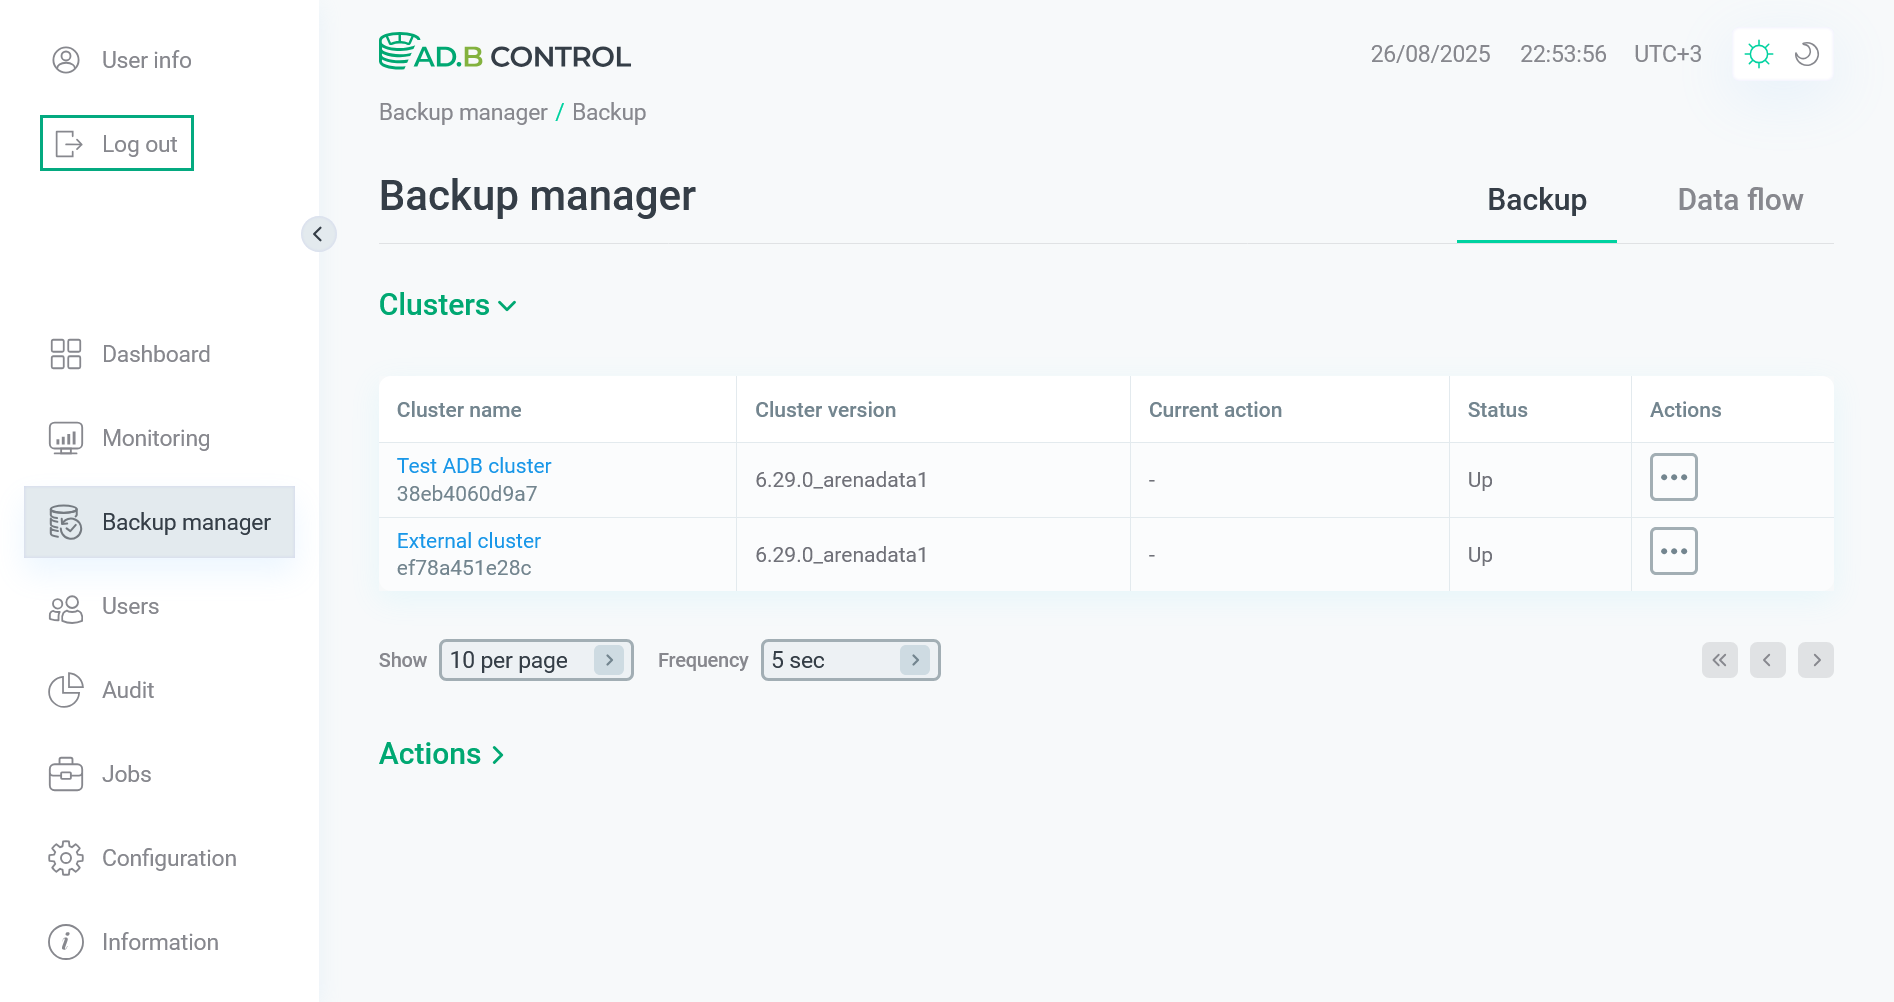Viewport: 1894px width, 1002px height.
Task: Open Audit via its pie chart icon
Action: [x=66, y=690]
